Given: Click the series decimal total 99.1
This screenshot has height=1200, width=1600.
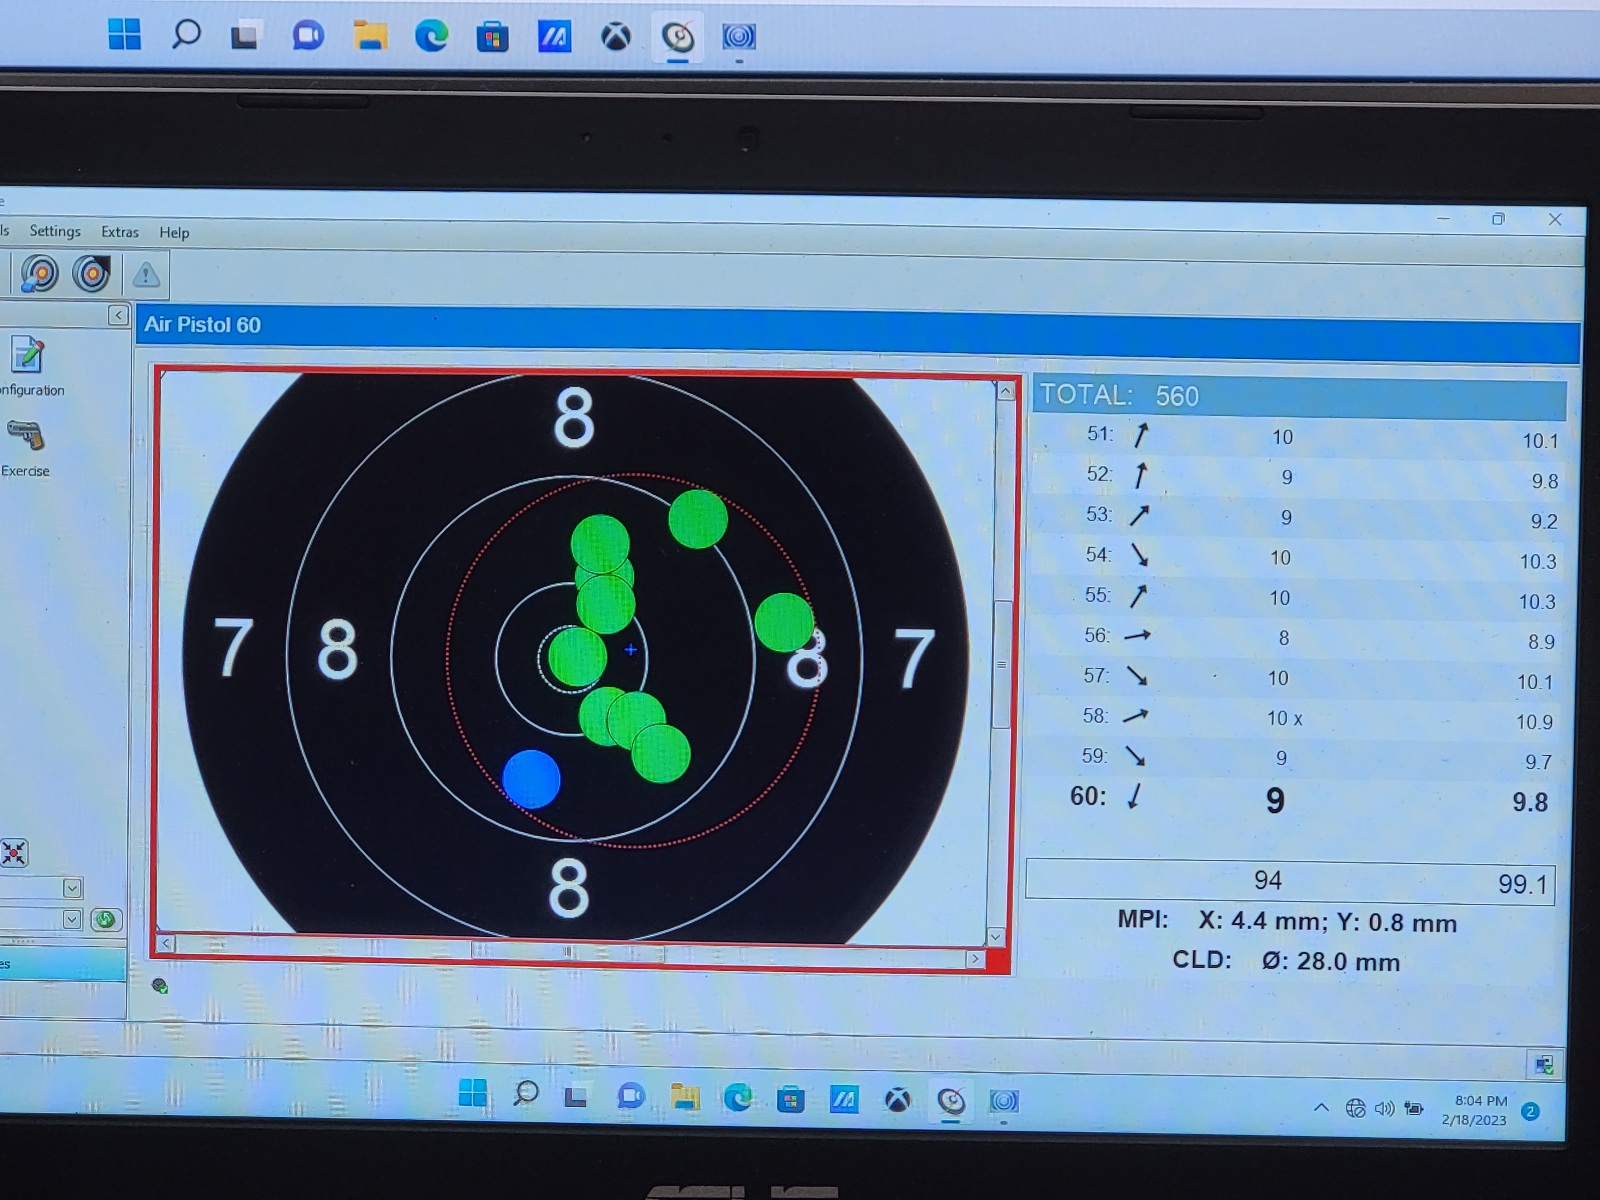Looking at the screenshot, I should (x=1522, y=884).
